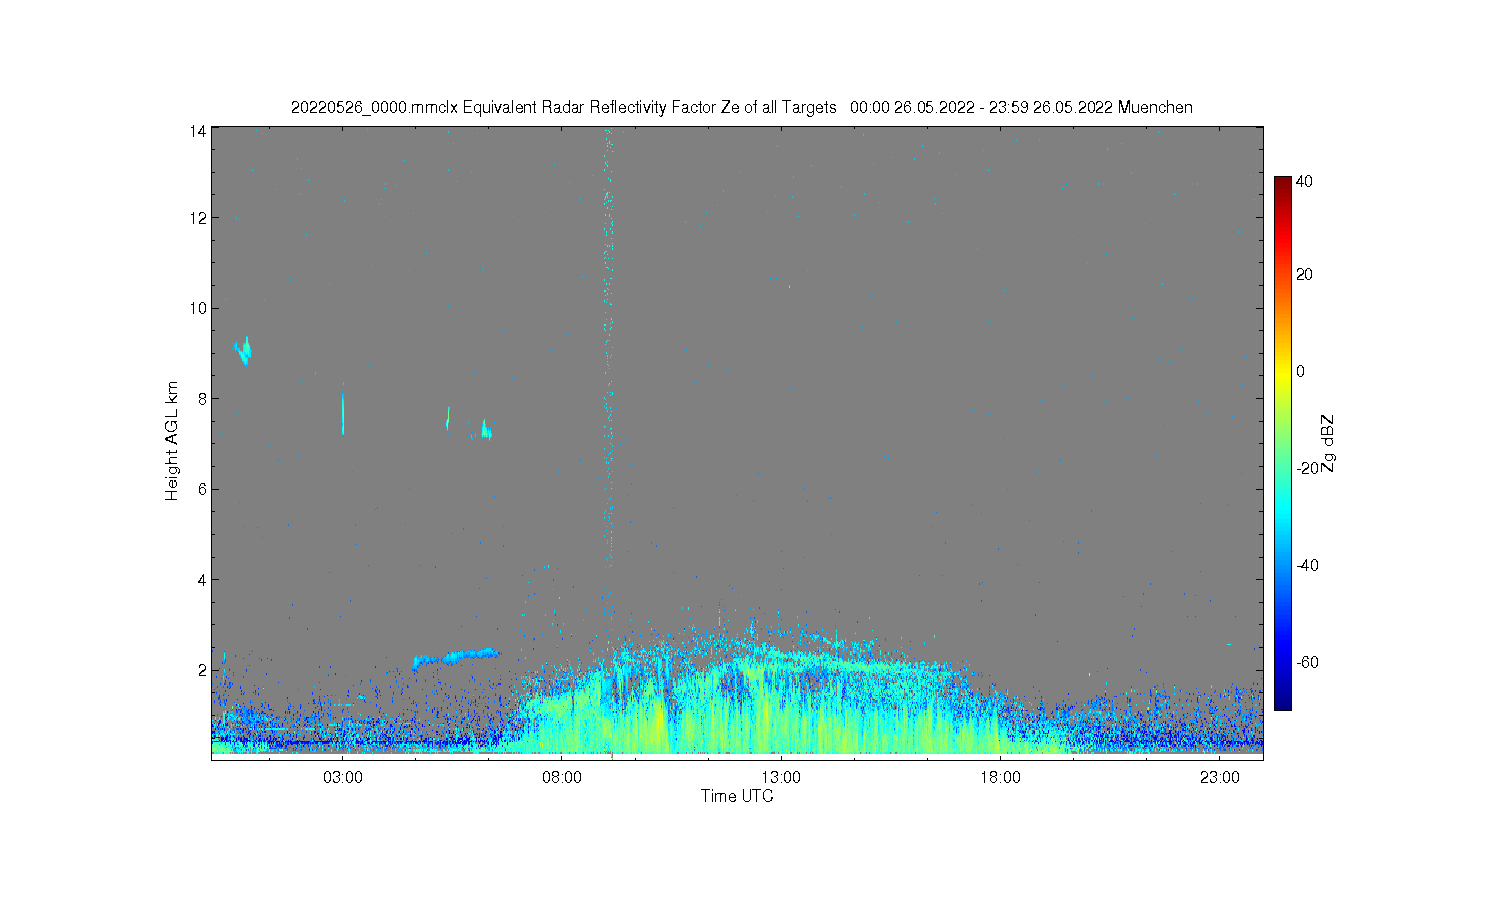Click the colorbar value 40
1500x900 pixels.
pos(1304,182)
